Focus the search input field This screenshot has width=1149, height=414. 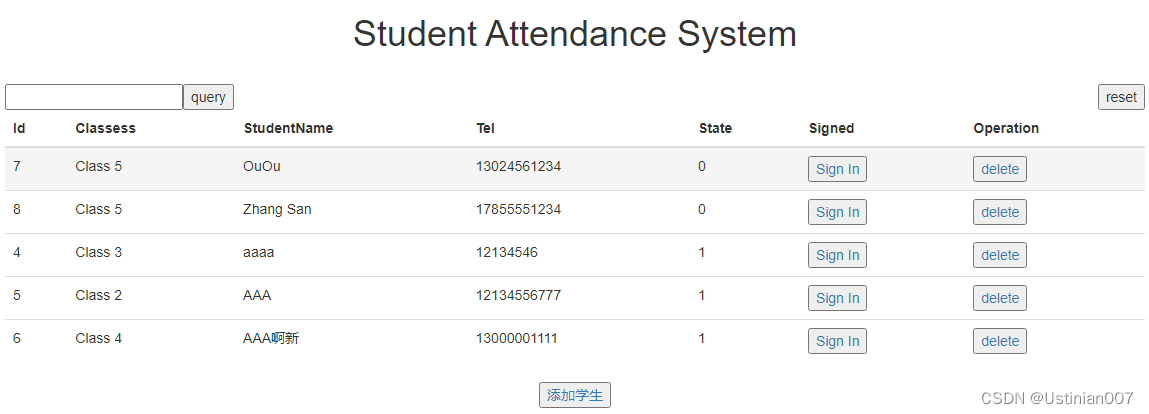[94, 97]
